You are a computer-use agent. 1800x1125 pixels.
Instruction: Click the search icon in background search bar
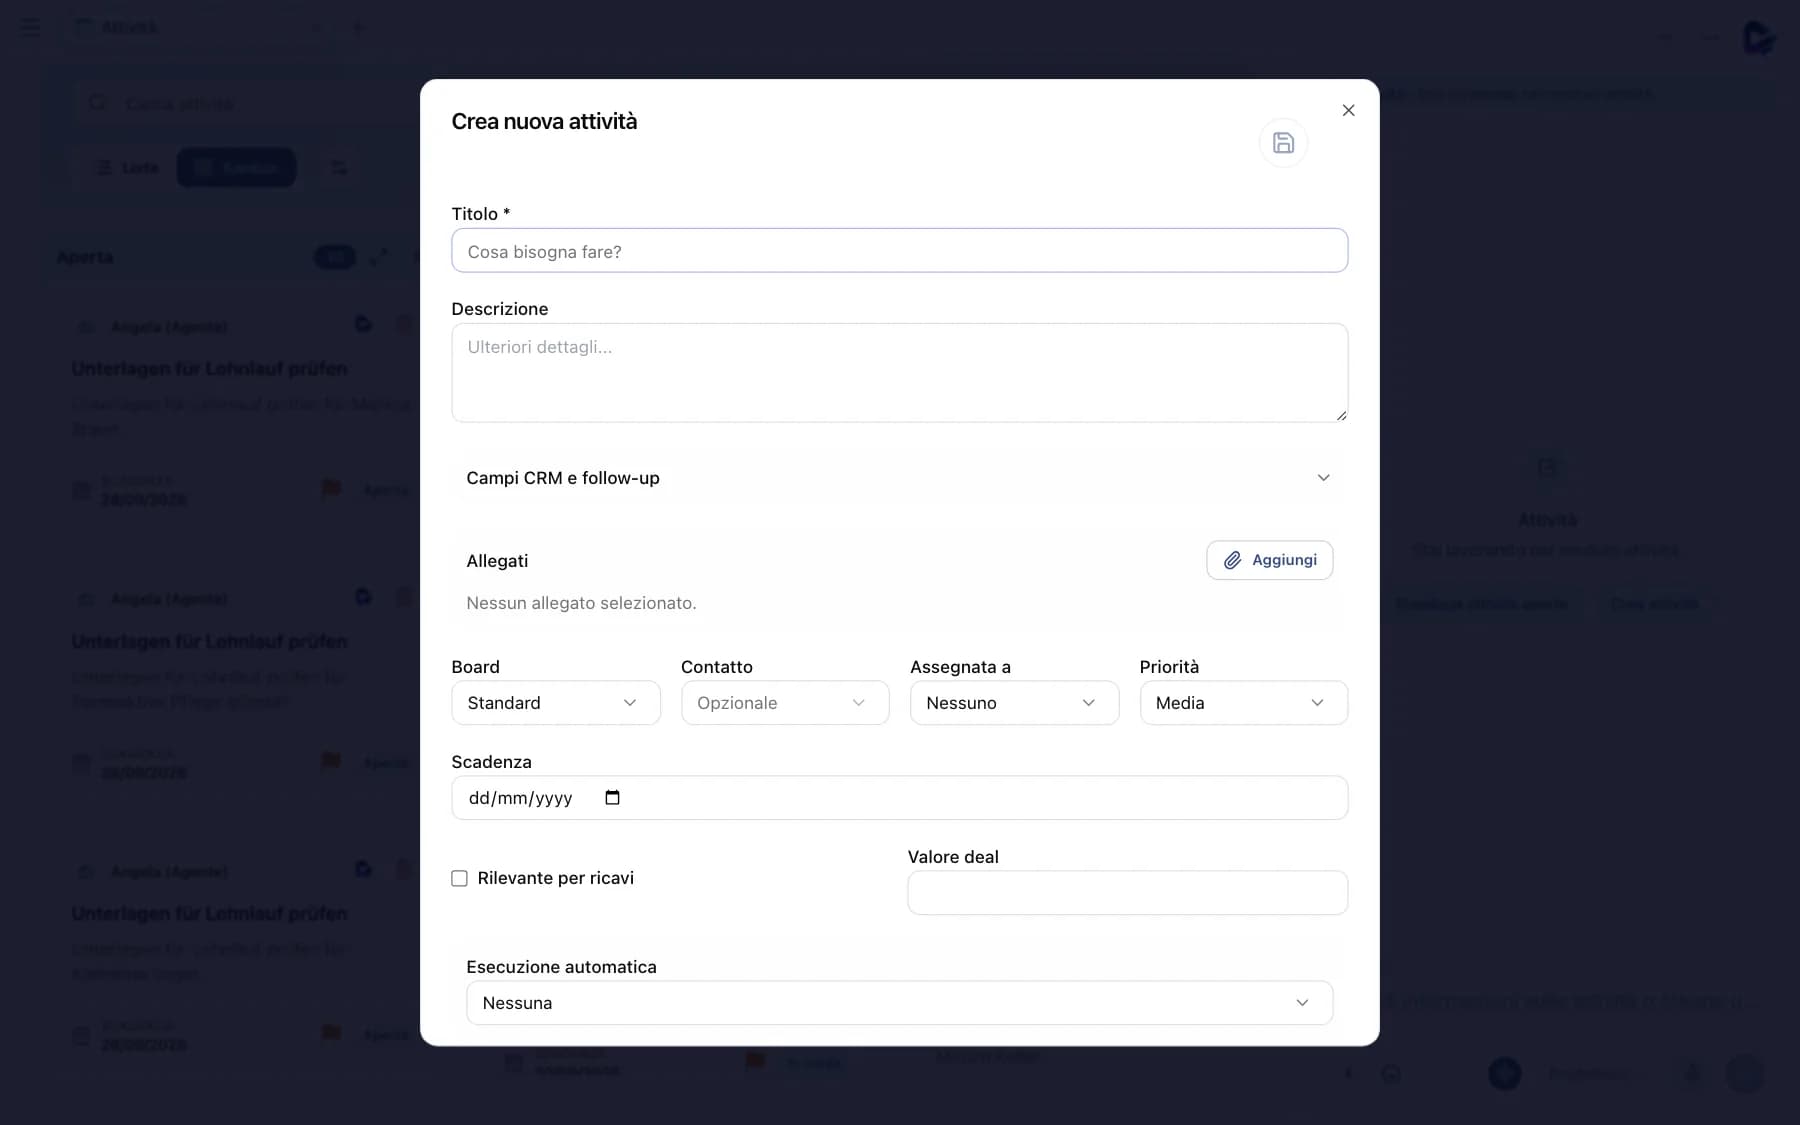(98, 103)
